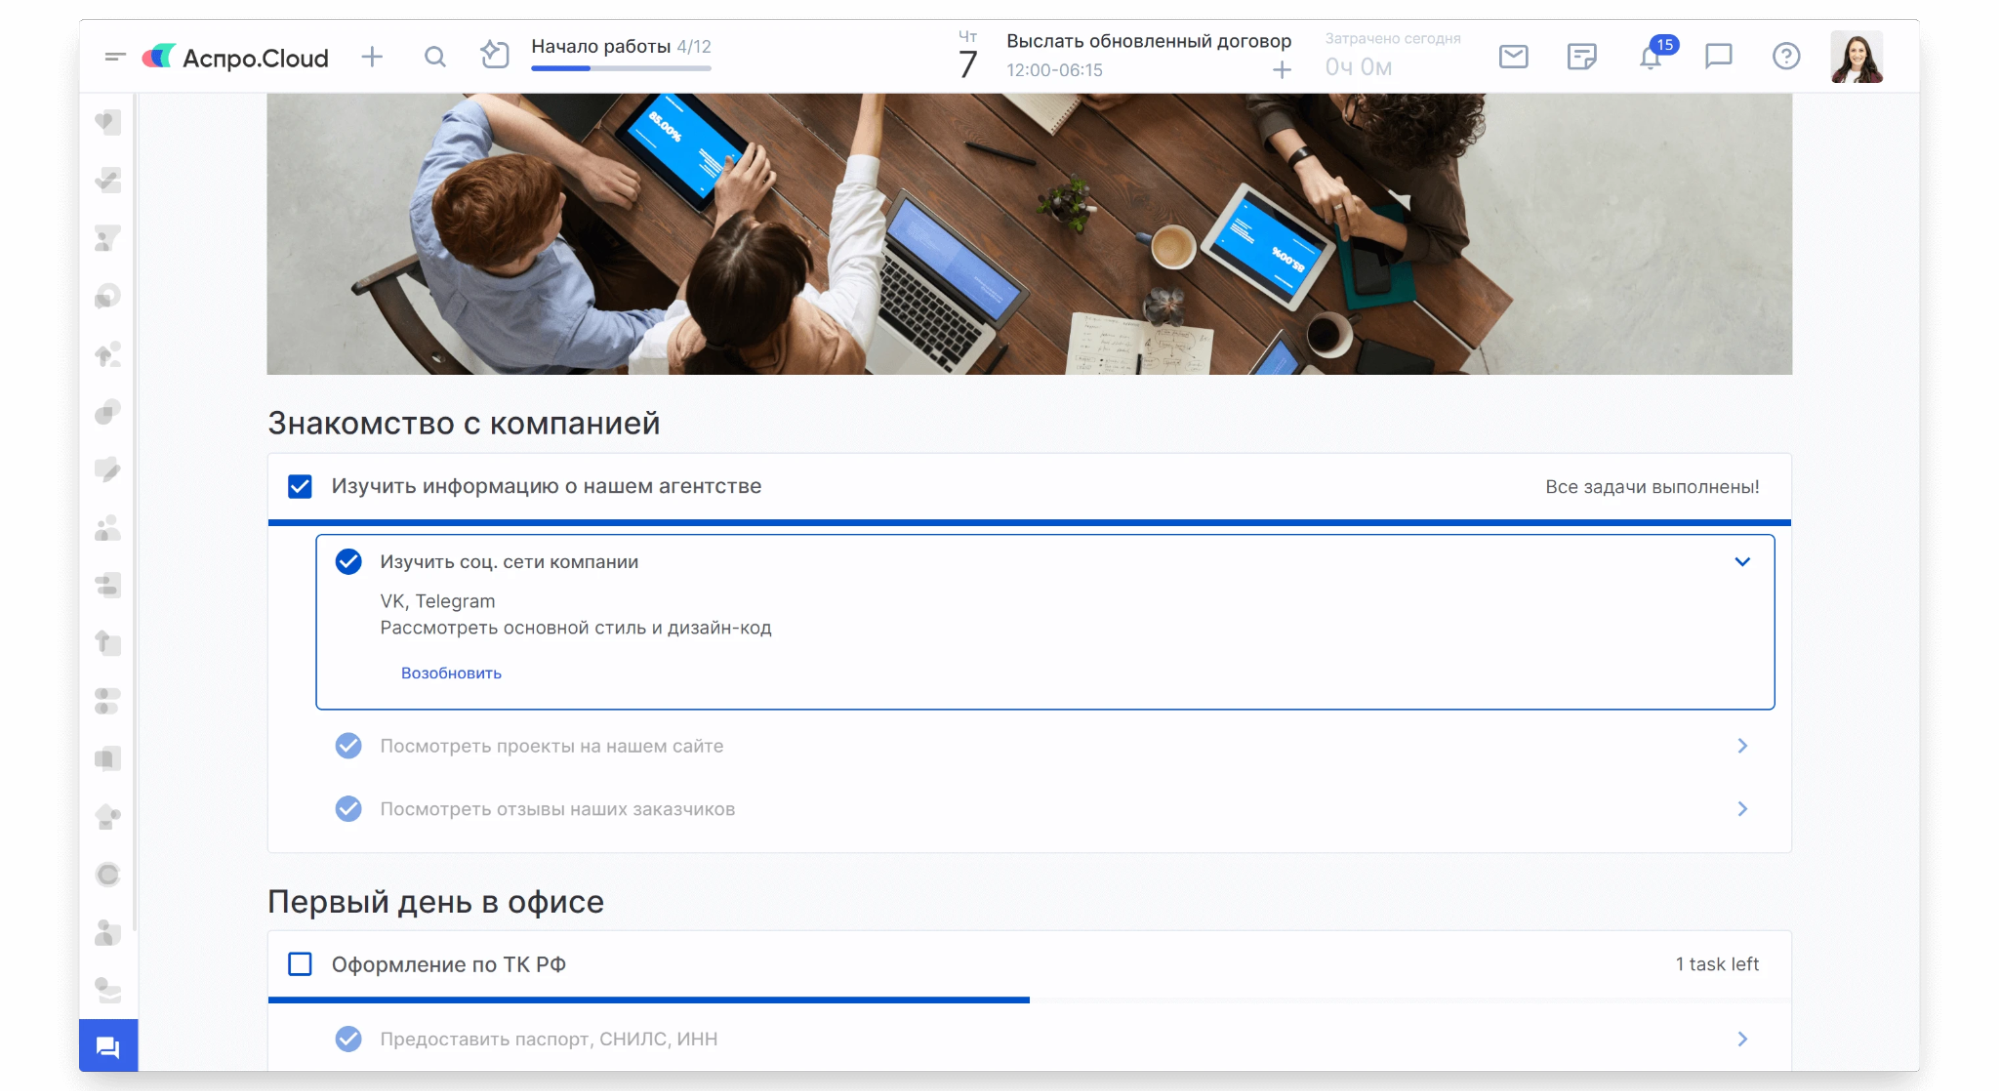Image resolution: width=1999 pixels, height=1092 pixels.
Task: Toggle completion of Изучить соц. сети компании
Action: pos(348,562)
